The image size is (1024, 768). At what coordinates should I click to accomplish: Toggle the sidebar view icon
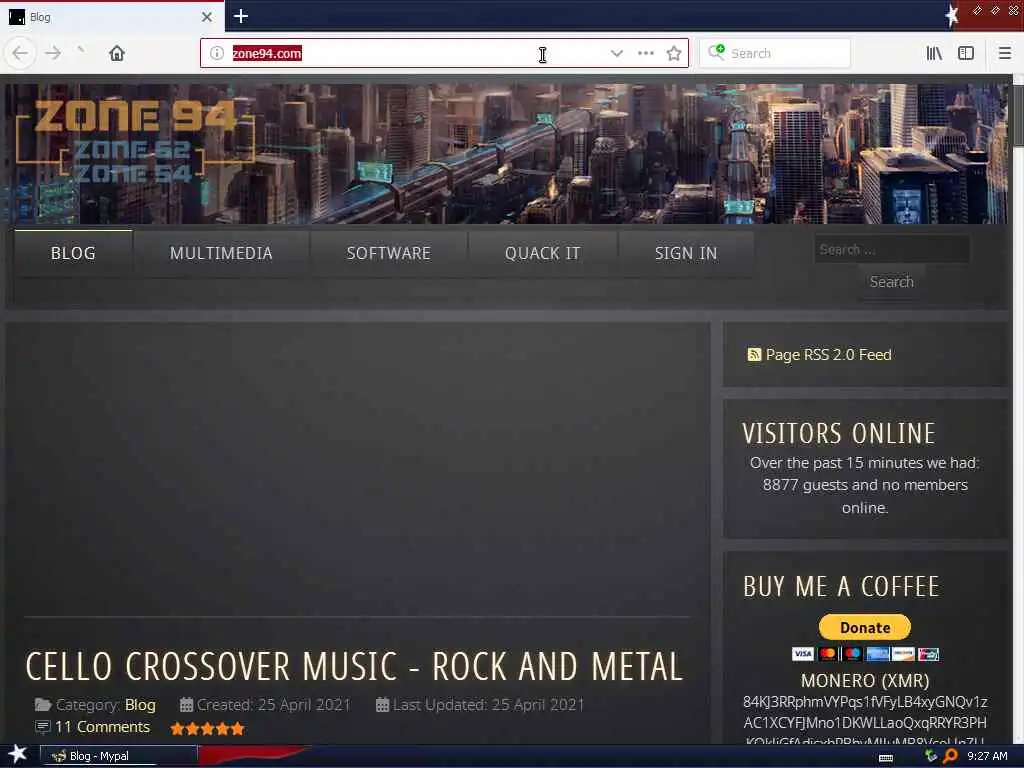(966, 53)
